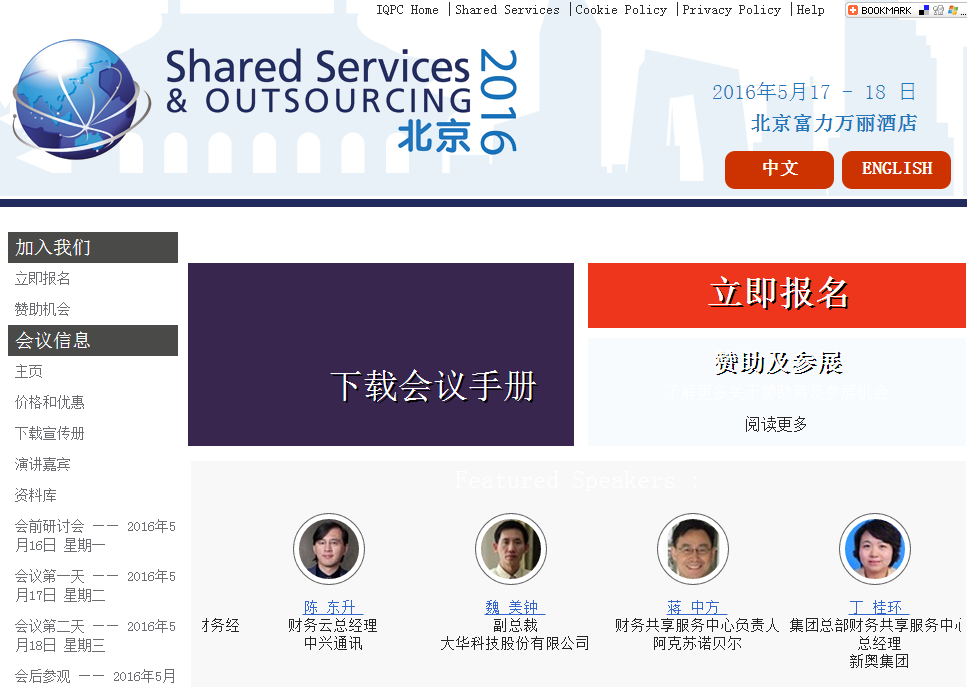The width and height of the screenshot is (967, 687).
Task: Click the 会议信息 sidebar header
Action: point(93,340)
